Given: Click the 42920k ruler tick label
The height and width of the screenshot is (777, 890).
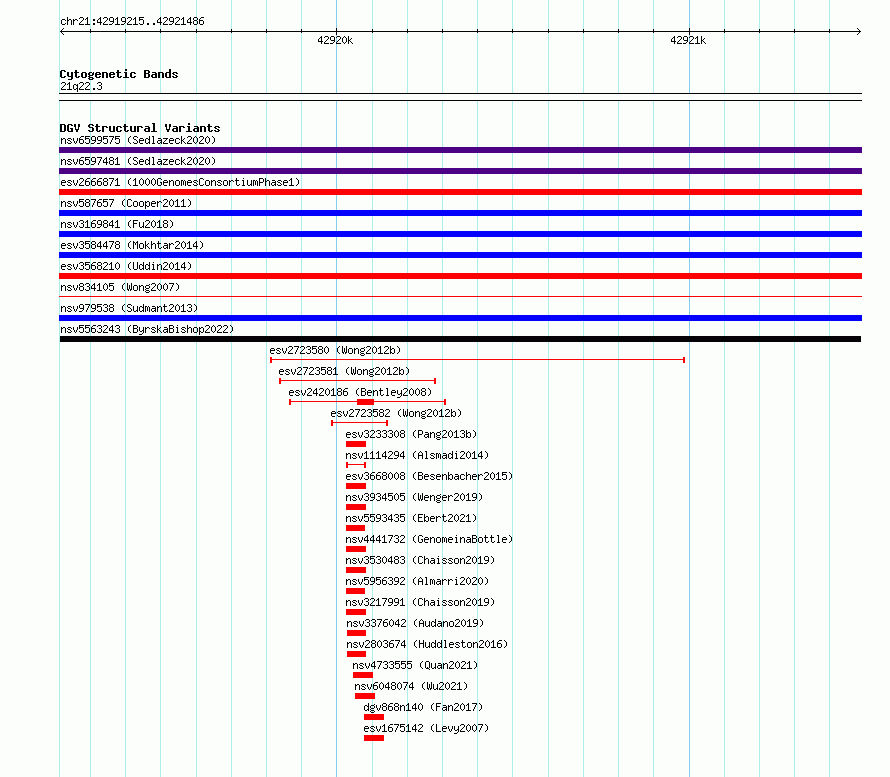Looking at the screenshot, I should point(335,40).
